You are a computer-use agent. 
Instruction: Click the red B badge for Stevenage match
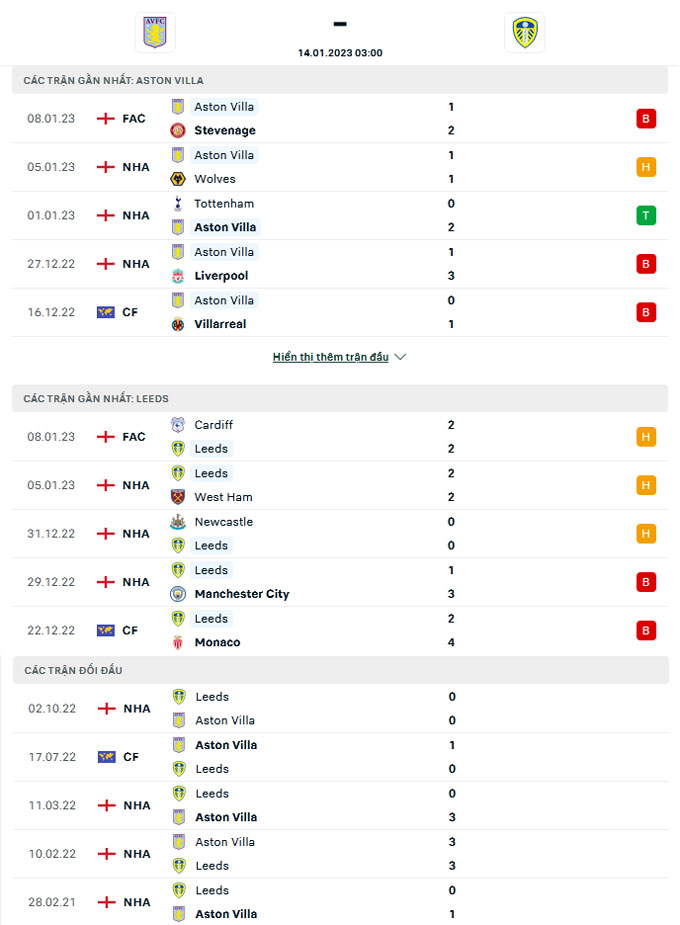[x=646, y=119]
